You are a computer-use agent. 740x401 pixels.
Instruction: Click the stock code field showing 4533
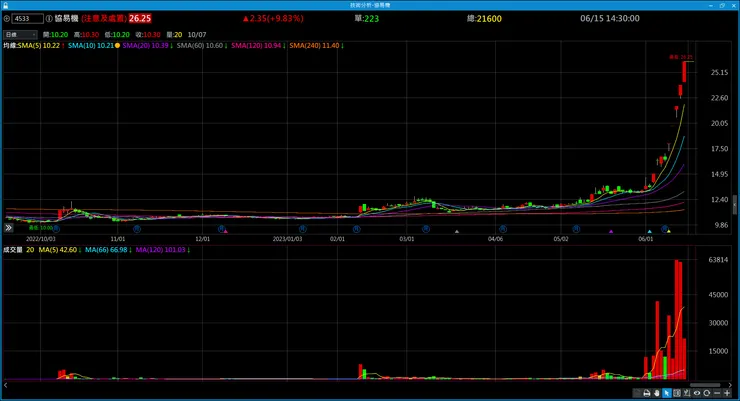click(x=27, y=18)
